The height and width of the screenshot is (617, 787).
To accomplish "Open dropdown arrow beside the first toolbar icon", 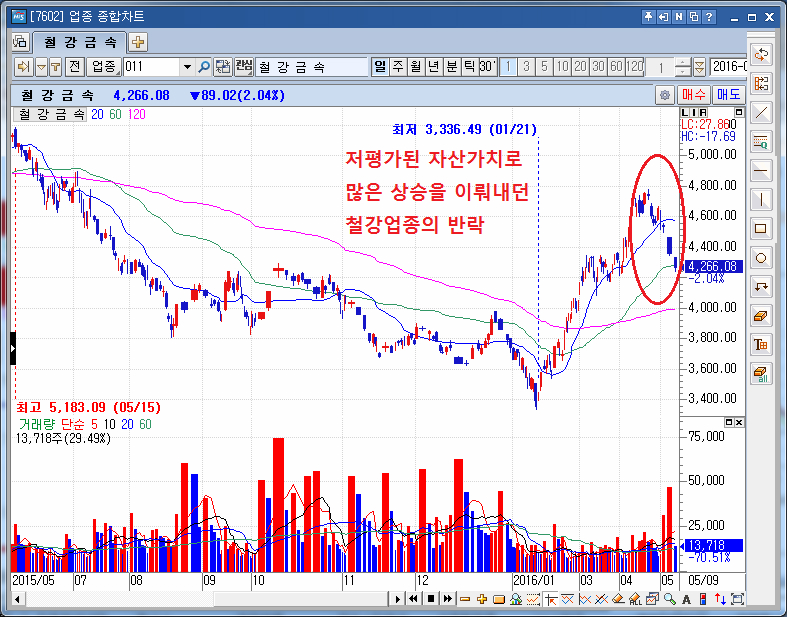I will (x=41, y=67).
